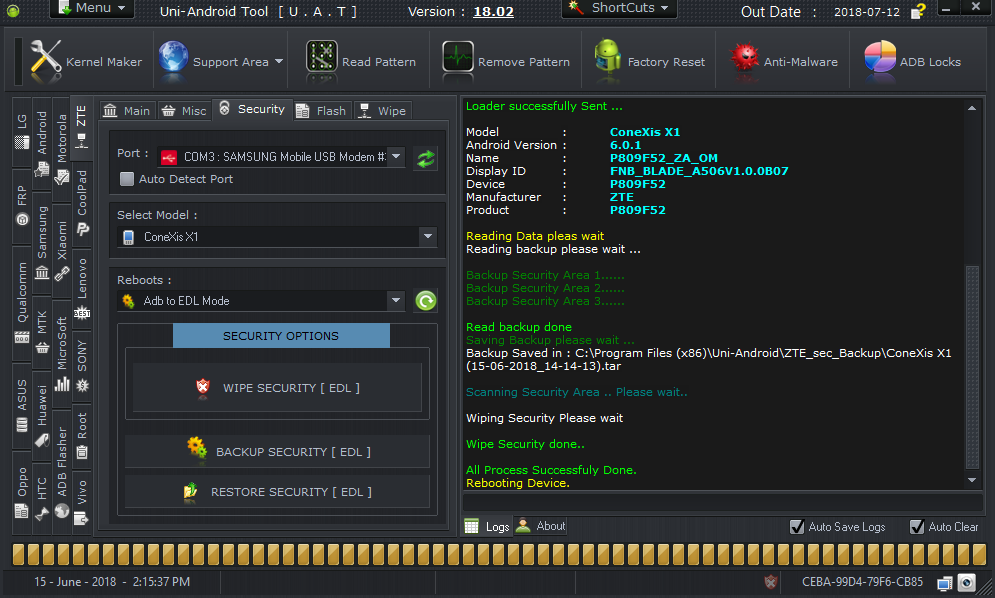
Task: Toggle Auto Clear checkbox
Action: pyautogui.click(x=916, y=527)
